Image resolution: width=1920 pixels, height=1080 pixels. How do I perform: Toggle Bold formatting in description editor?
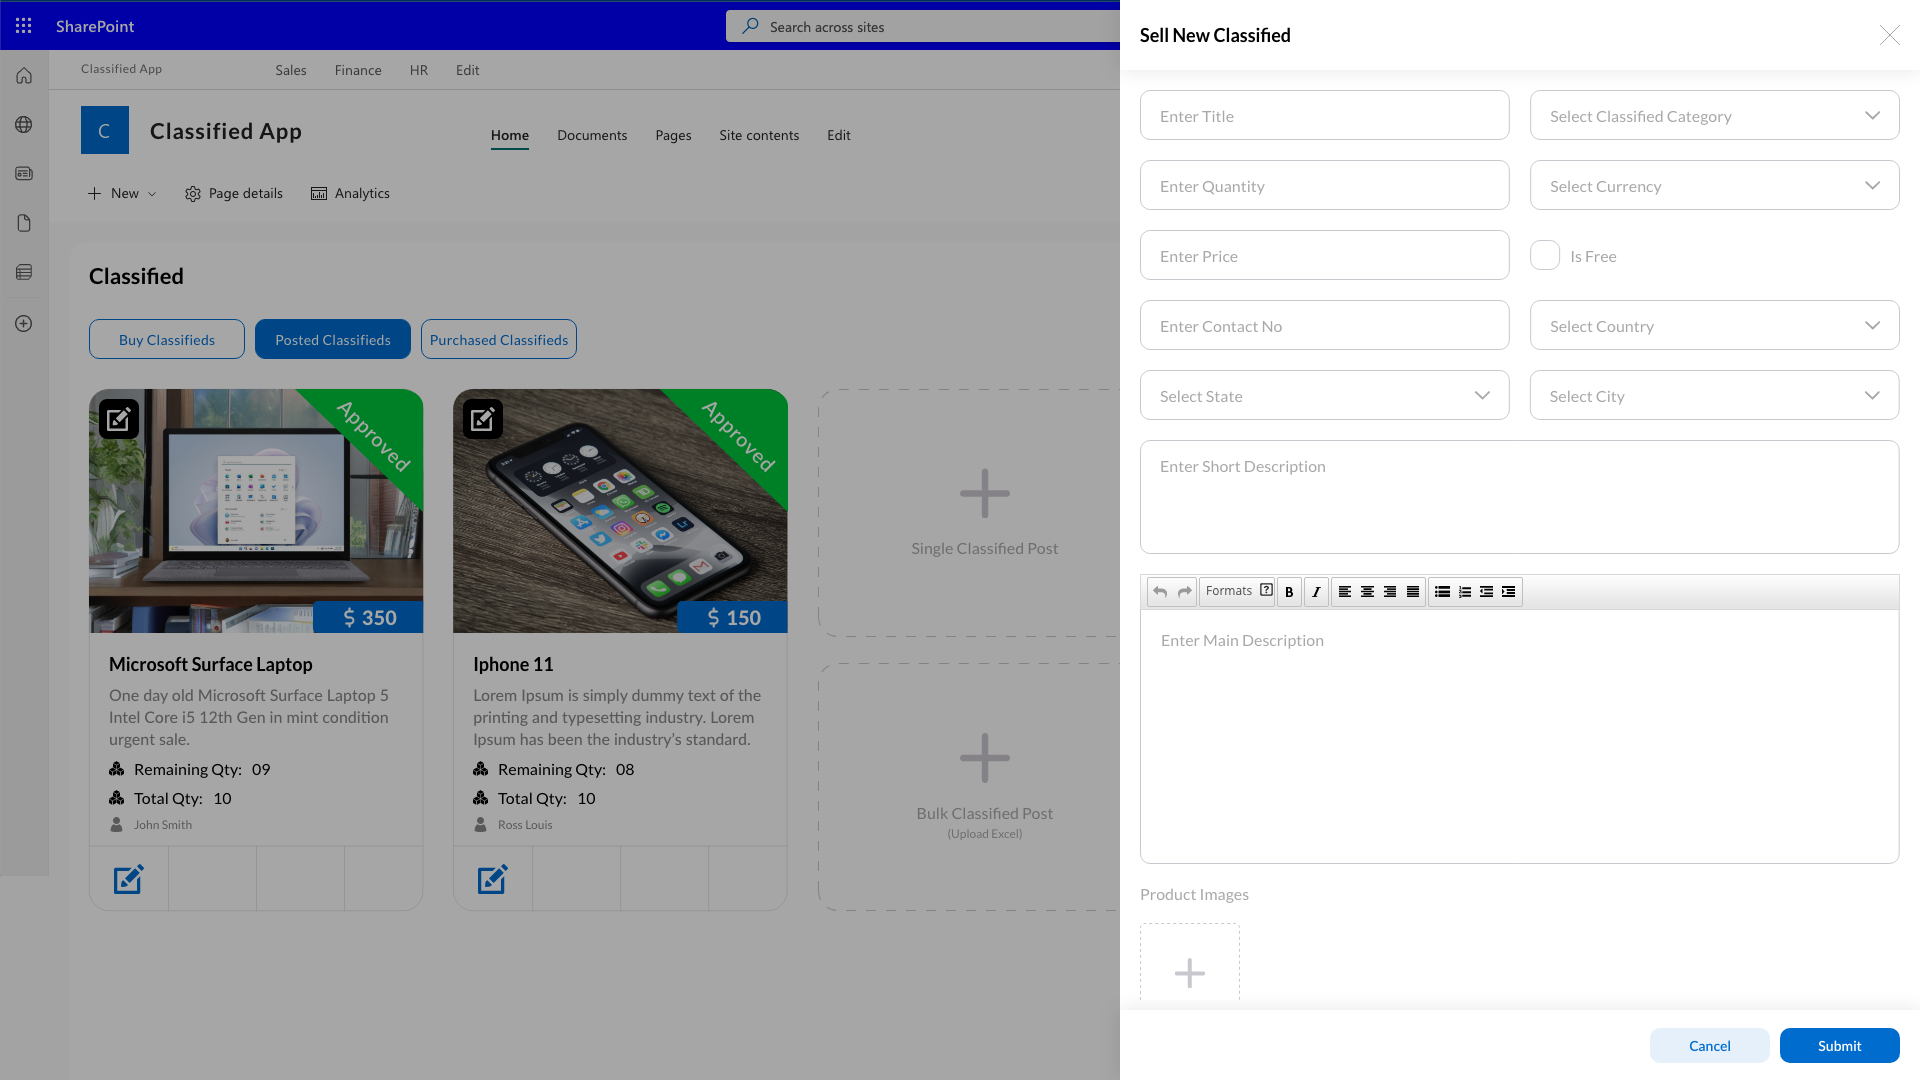point(1289,592)
